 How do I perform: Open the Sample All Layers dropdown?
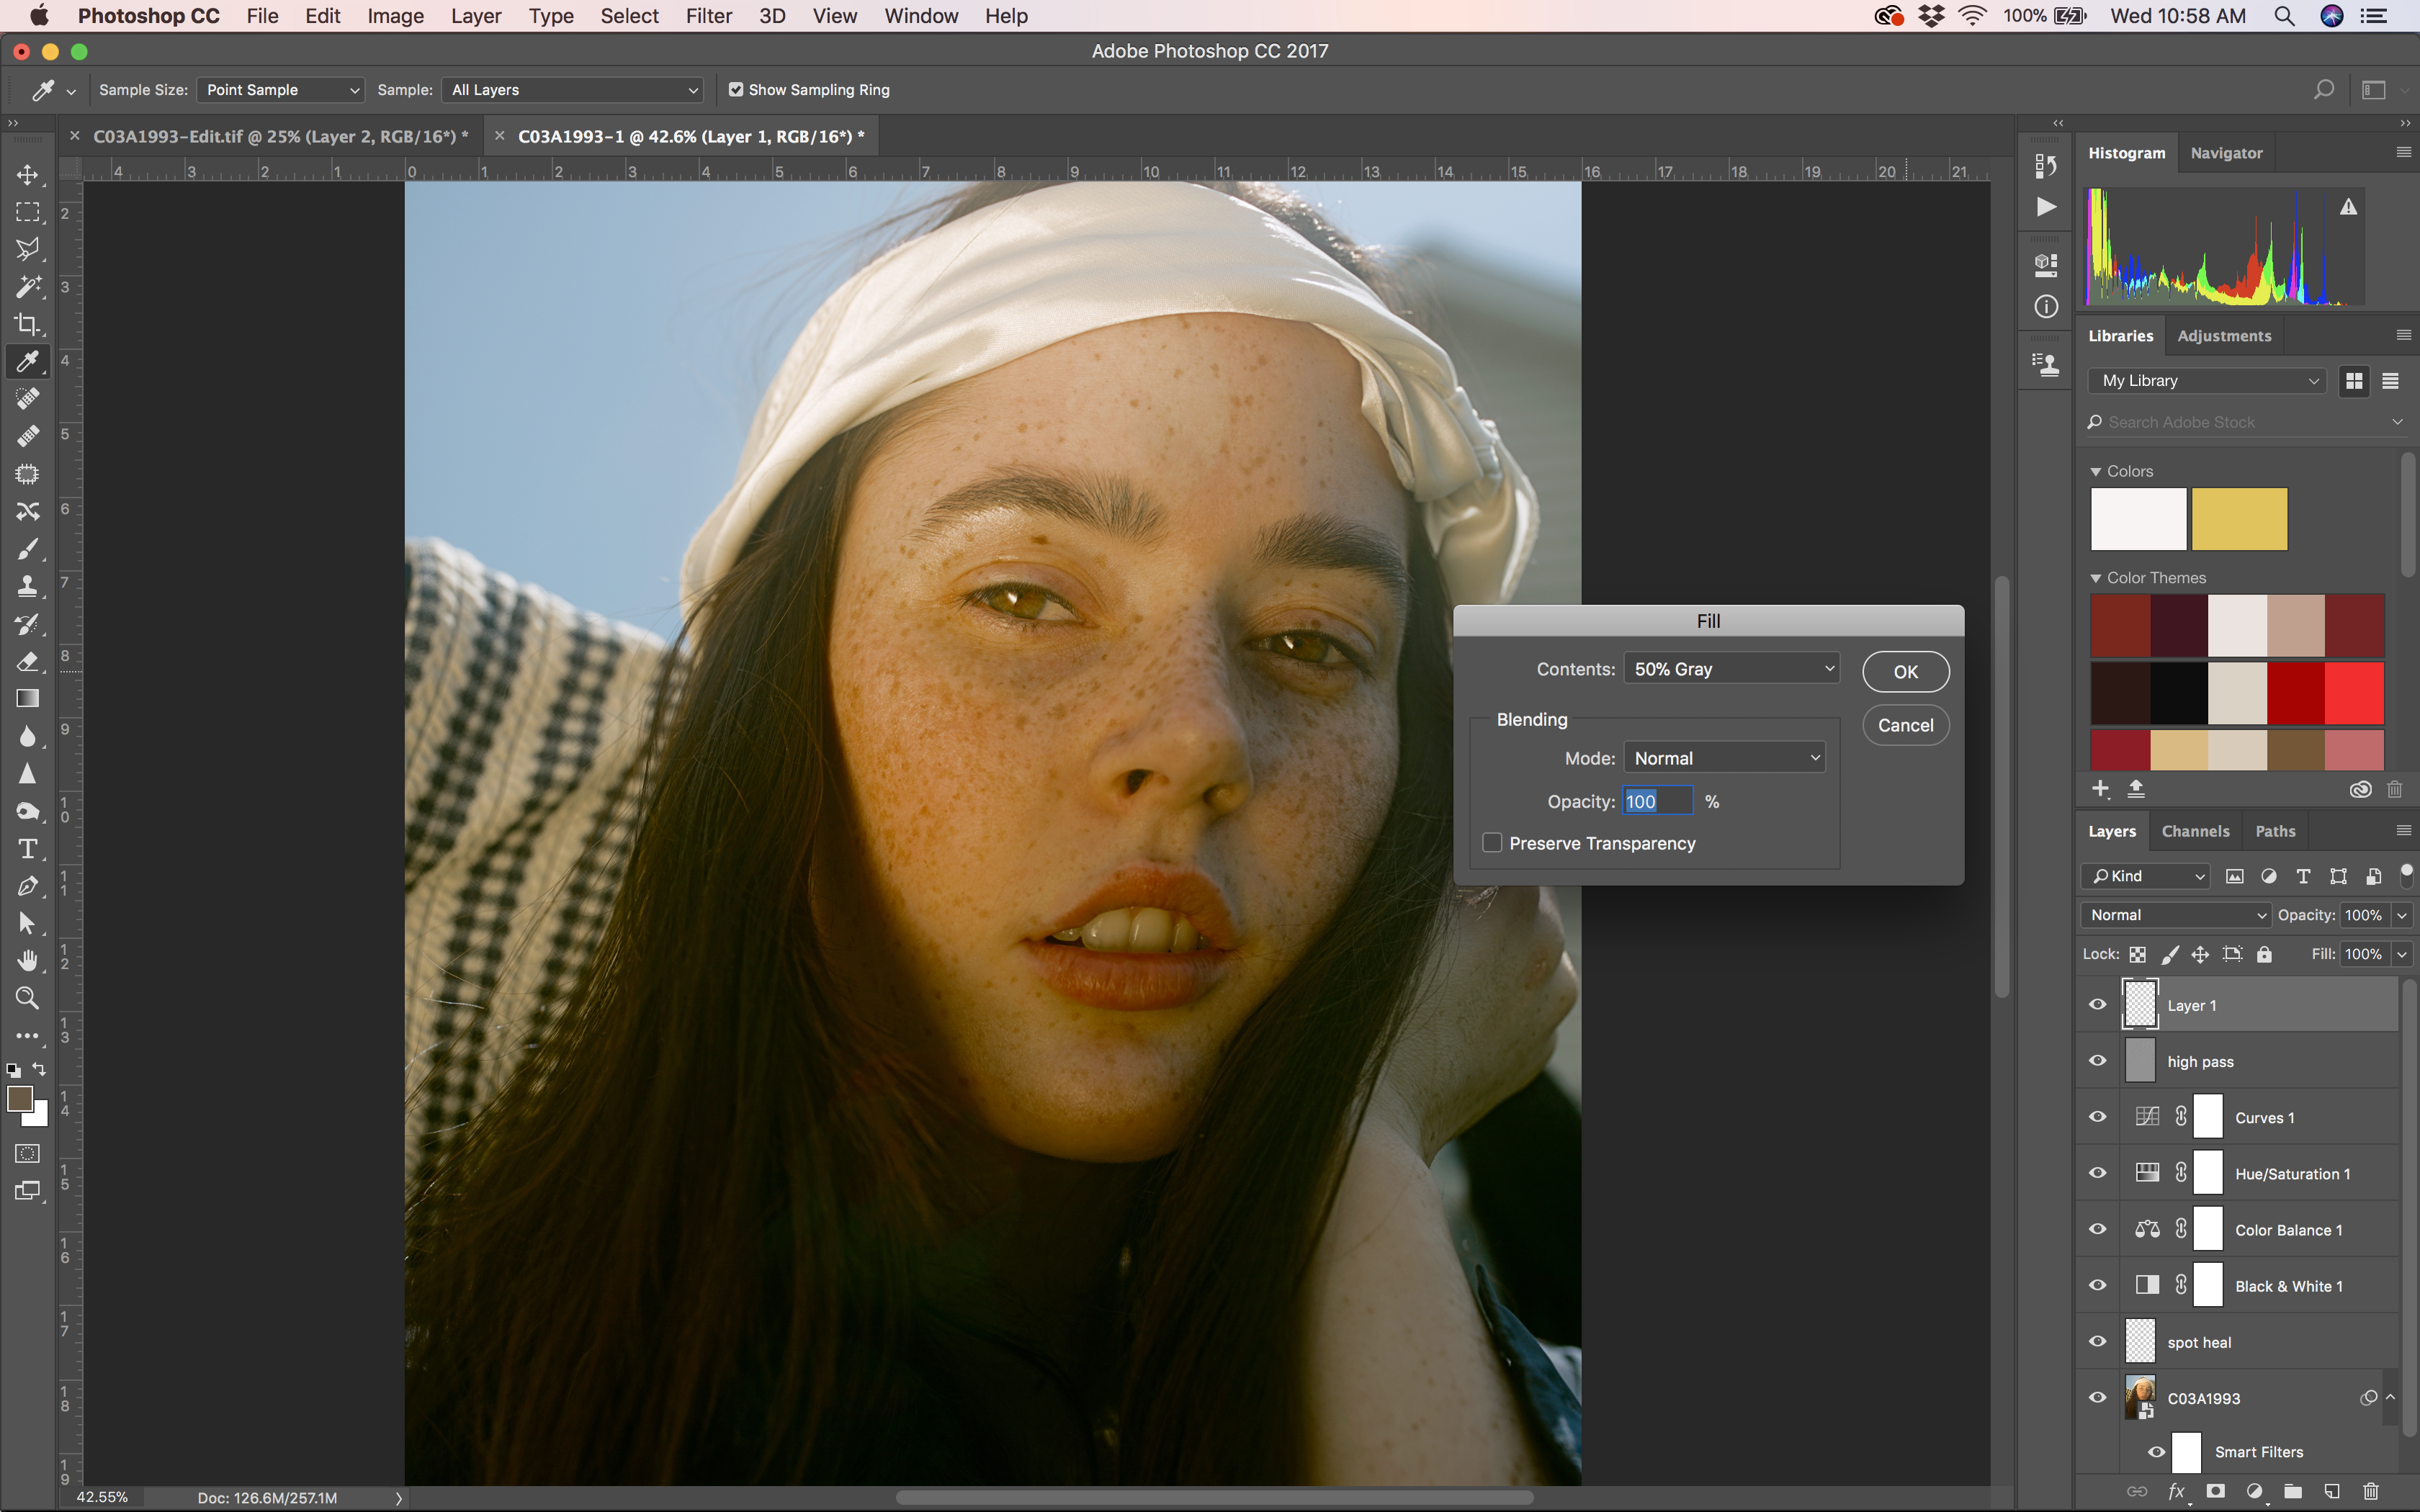pos(572,90)
